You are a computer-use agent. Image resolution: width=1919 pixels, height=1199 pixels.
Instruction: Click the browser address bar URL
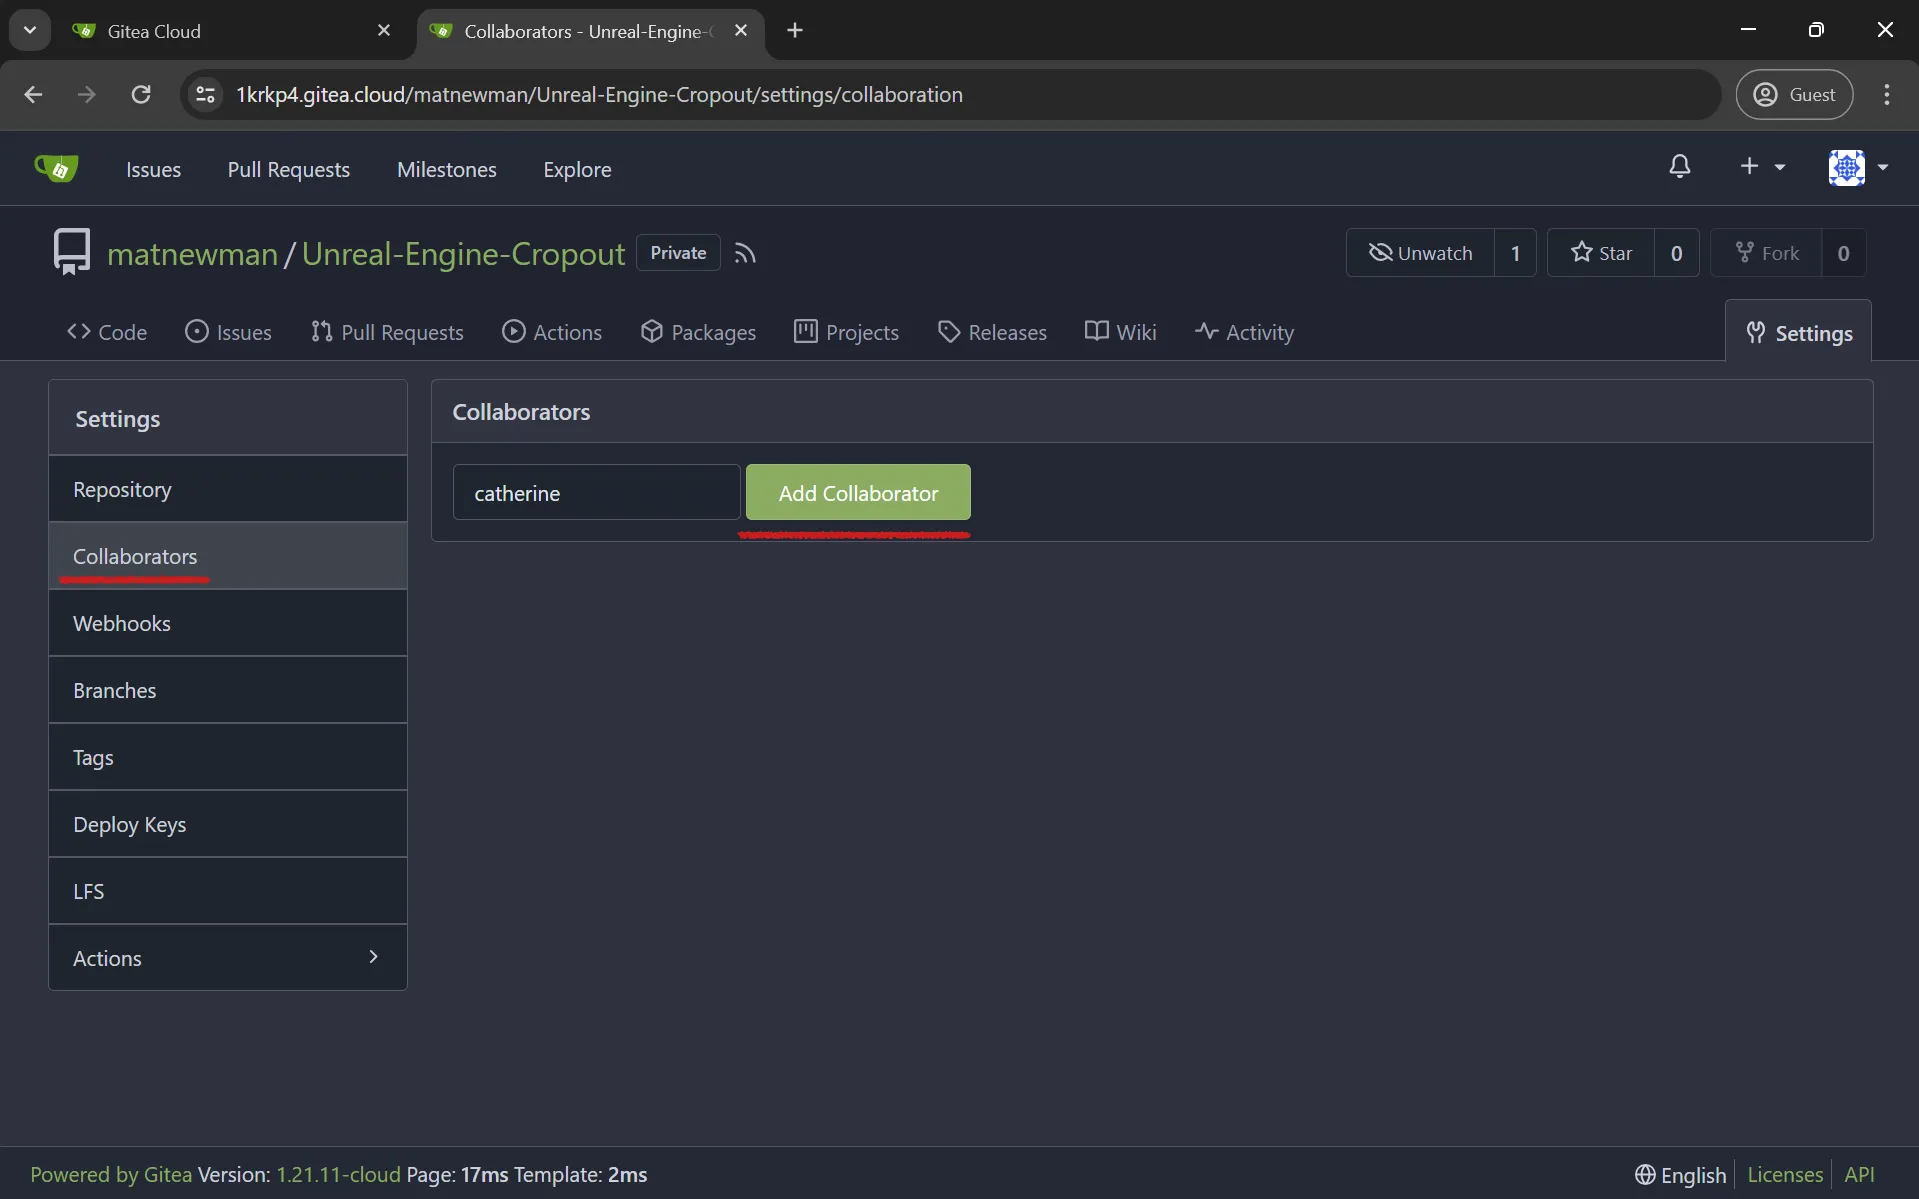(599, 94)
